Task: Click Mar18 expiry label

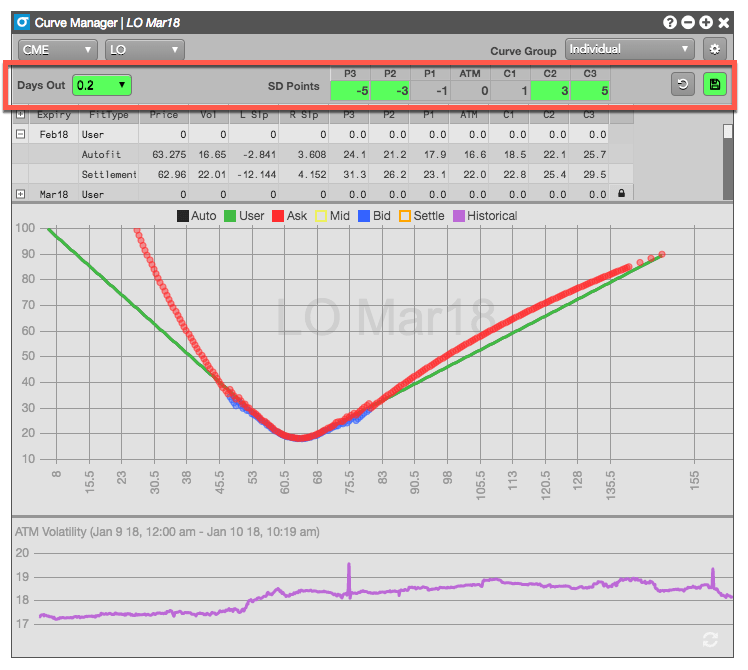Action: point(54,195)
